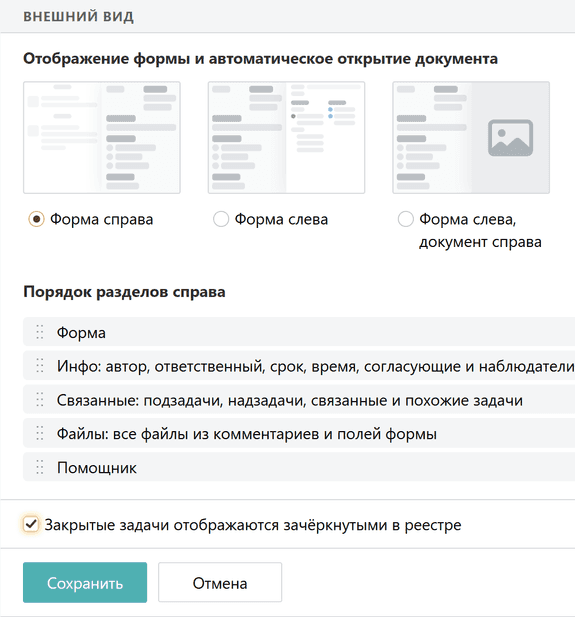Click the drag handle next to Помощник
575x617 pixels.
pos(40,467)
